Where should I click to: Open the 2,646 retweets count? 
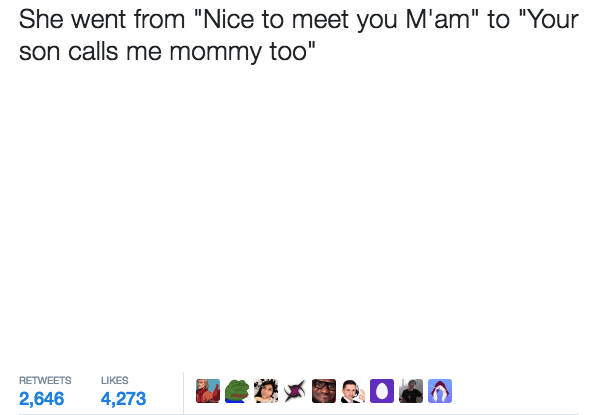[x=42, y=399]
